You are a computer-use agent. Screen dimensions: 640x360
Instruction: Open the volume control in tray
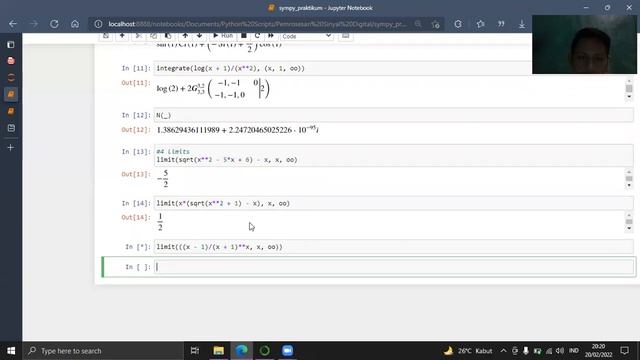[560, 351]
